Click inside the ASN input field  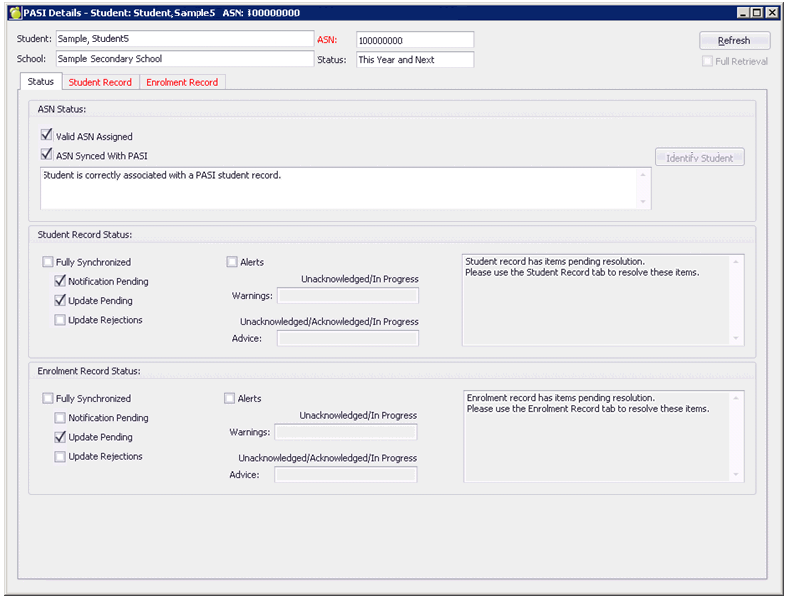(414, 40)
